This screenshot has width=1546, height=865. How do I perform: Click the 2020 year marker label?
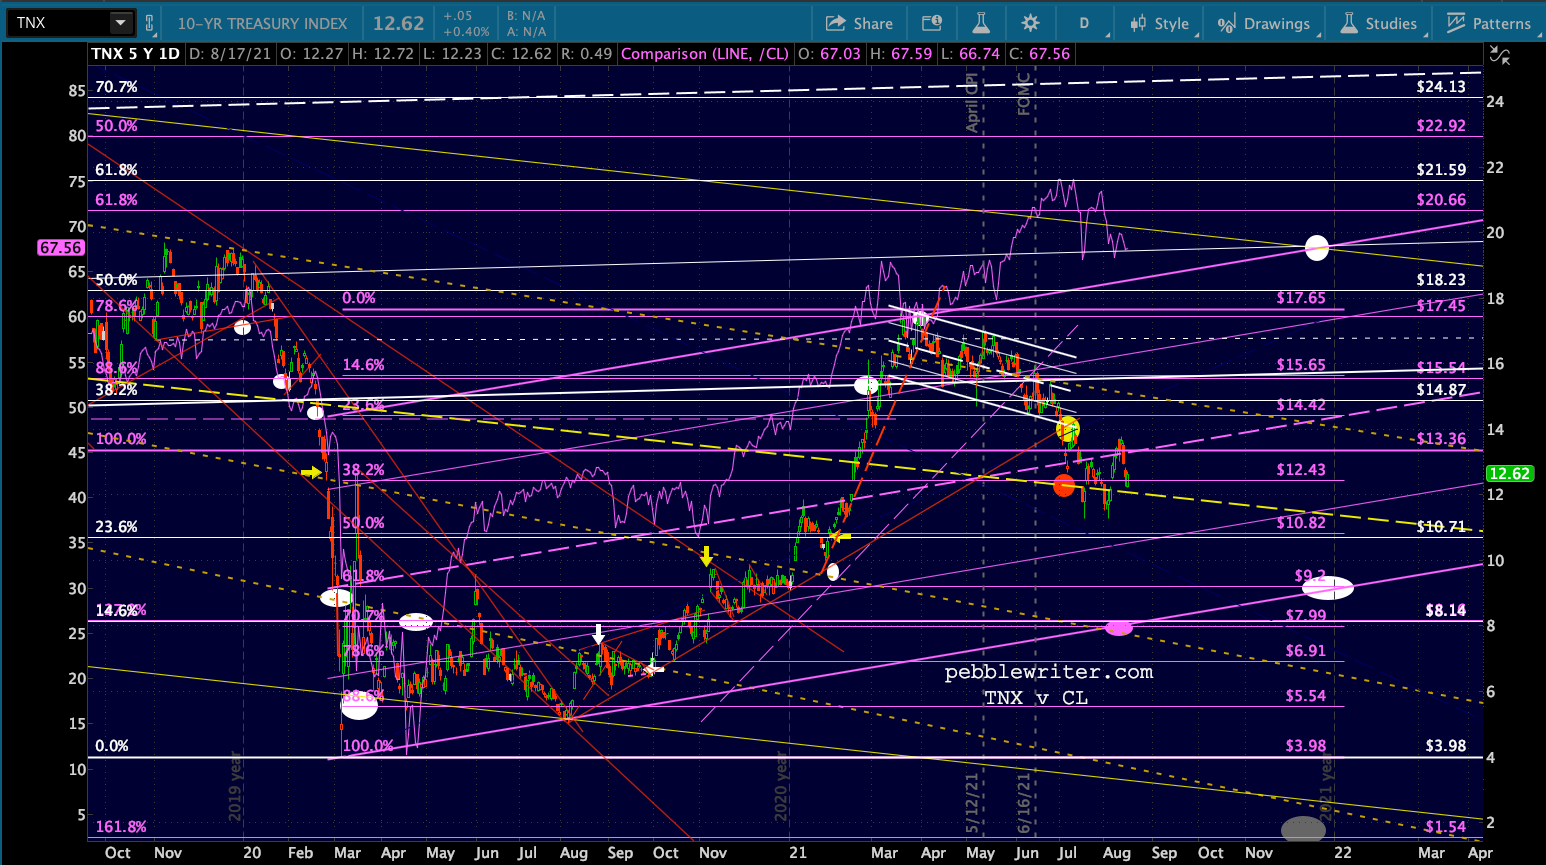tap(782, 786)
